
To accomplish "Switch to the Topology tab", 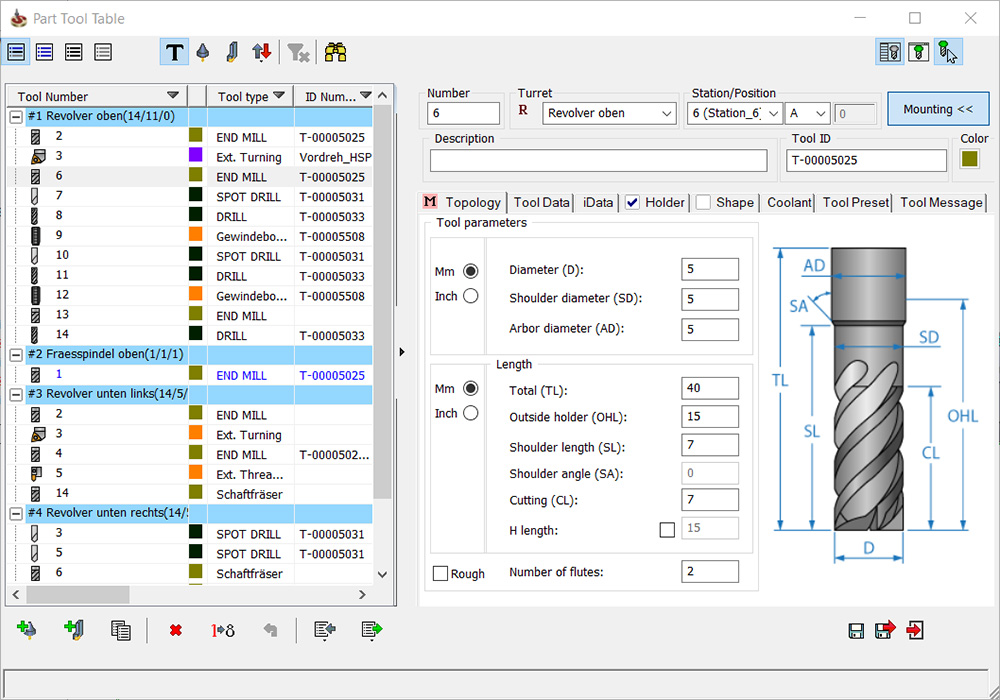I will (463, 203).
